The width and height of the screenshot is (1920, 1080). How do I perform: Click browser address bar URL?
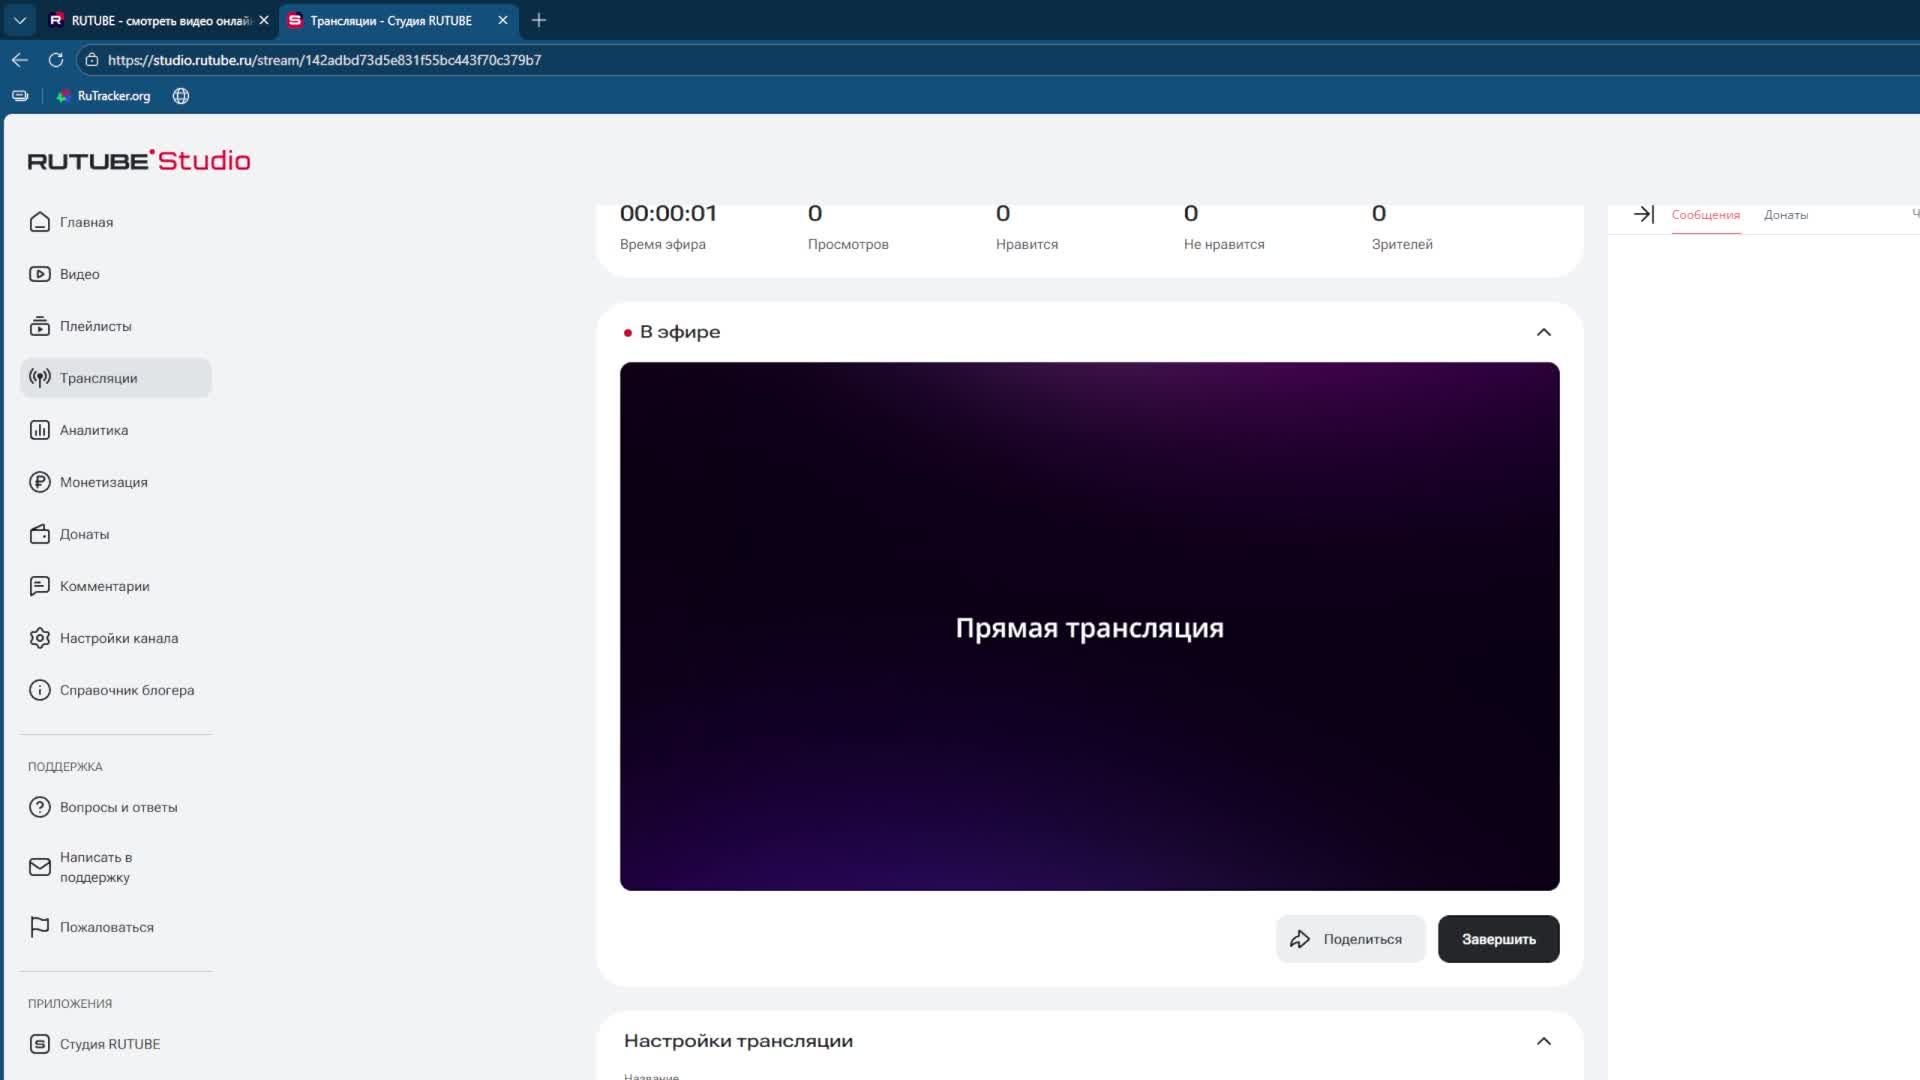(324, 60)
